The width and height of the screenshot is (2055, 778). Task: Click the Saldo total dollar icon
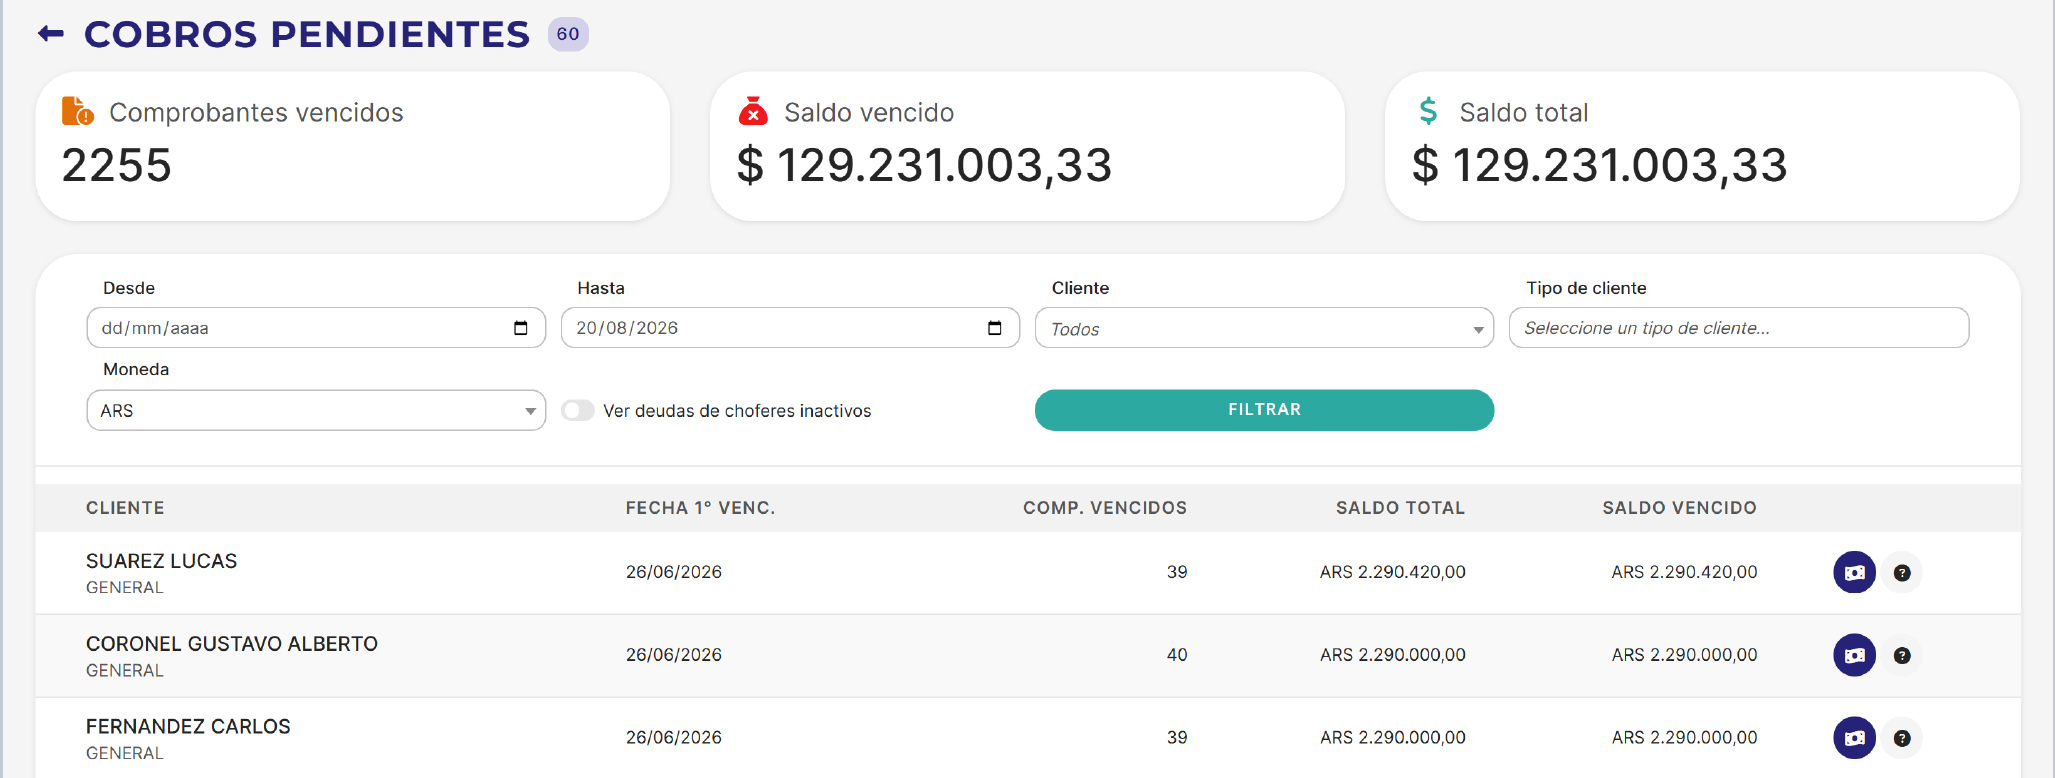point(1428,111)
